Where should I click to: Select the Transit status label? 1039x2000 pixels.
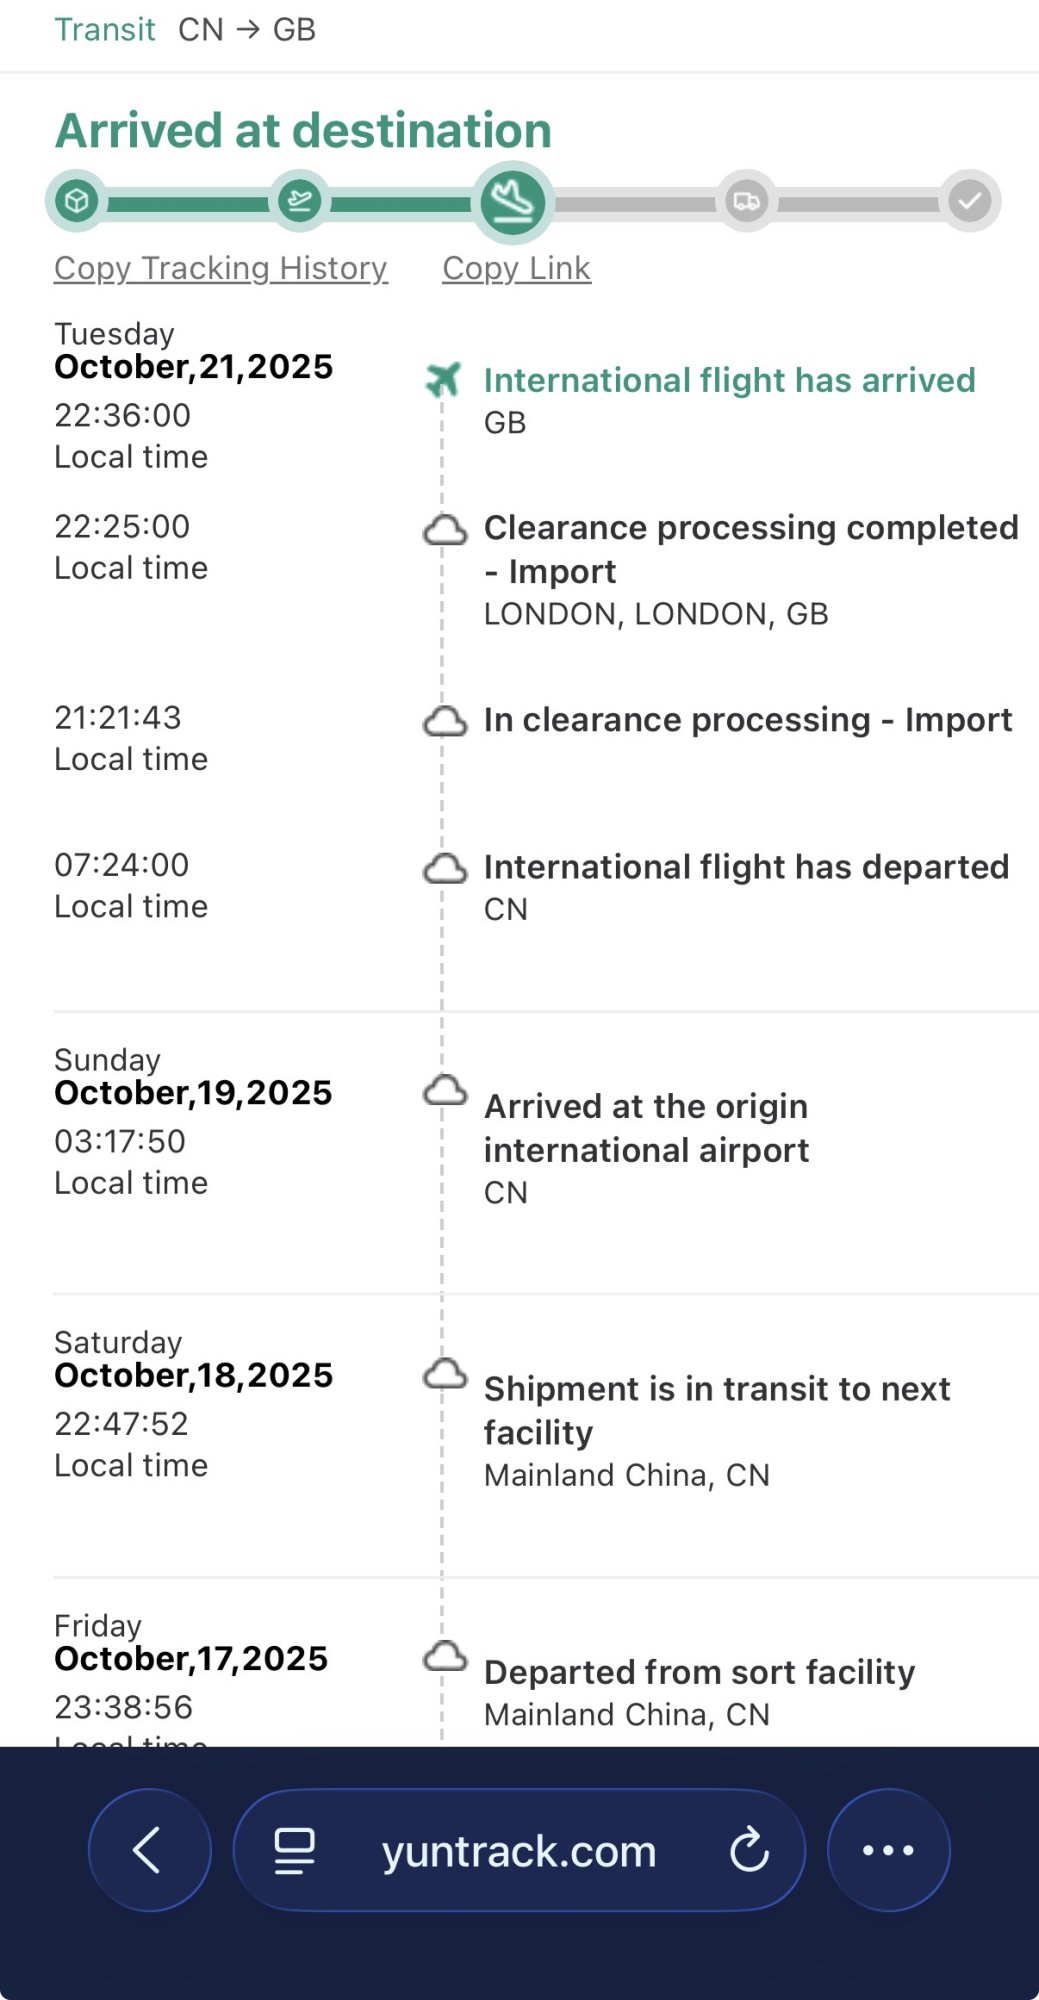[x=105, y=30]
